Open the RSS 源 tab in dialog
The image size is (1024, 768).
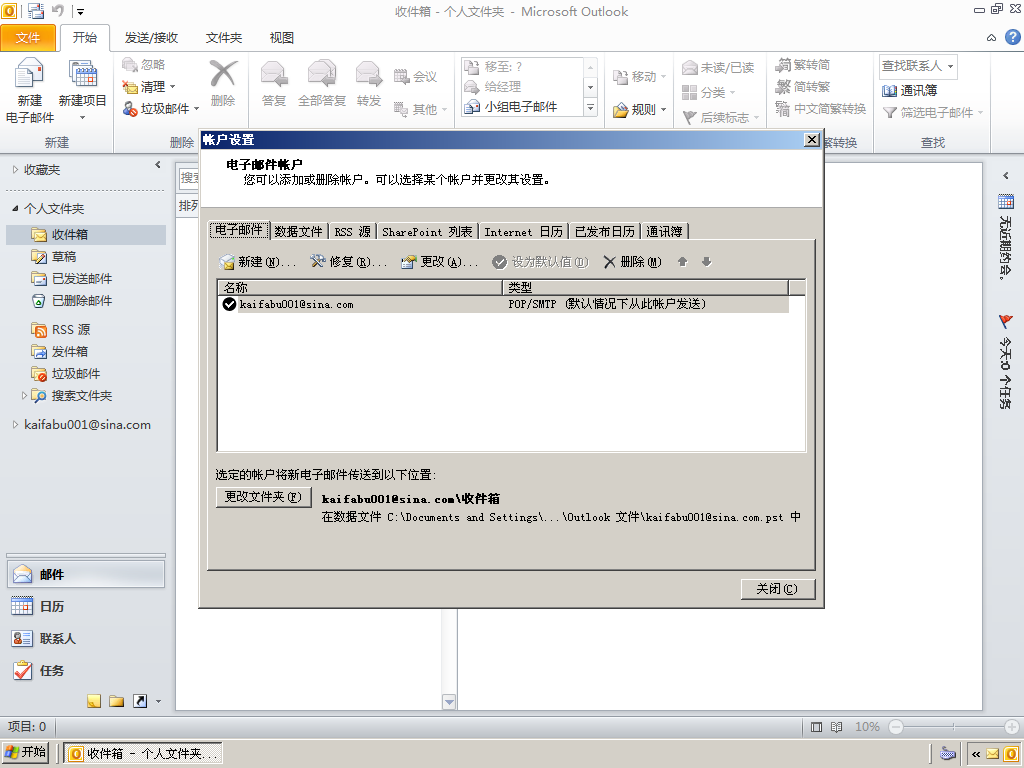coord(352,232)
